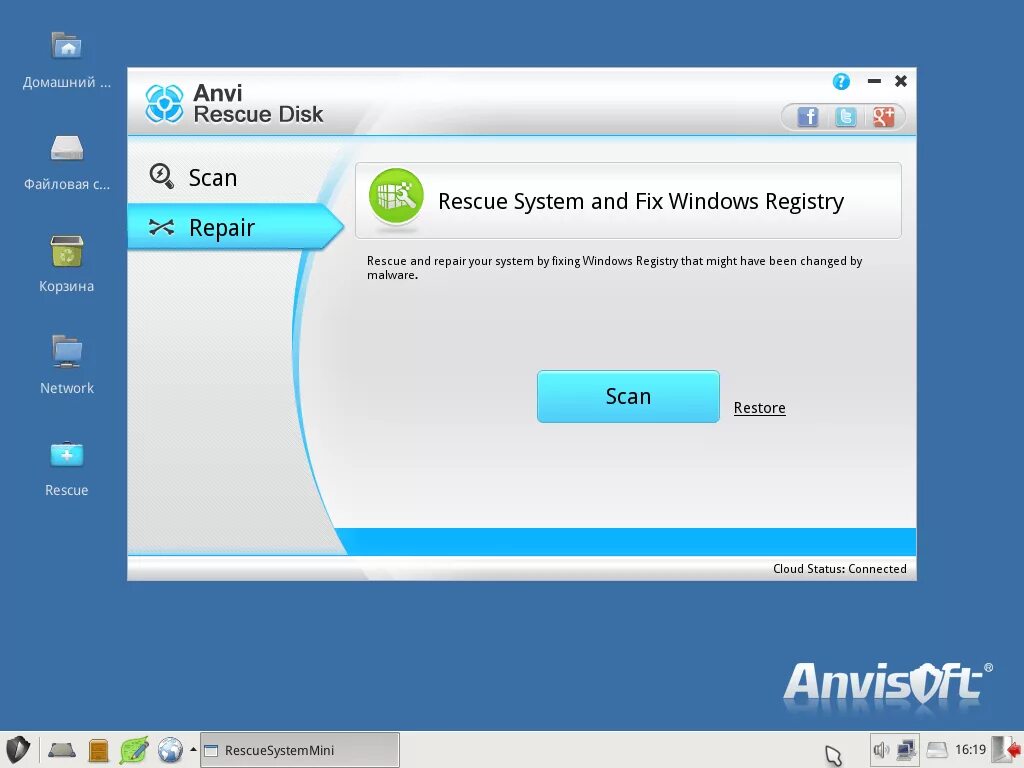Select the RescueSystemMini taskbar button
This screenshot has height=768, width=1024.
(x=300, y=750)
